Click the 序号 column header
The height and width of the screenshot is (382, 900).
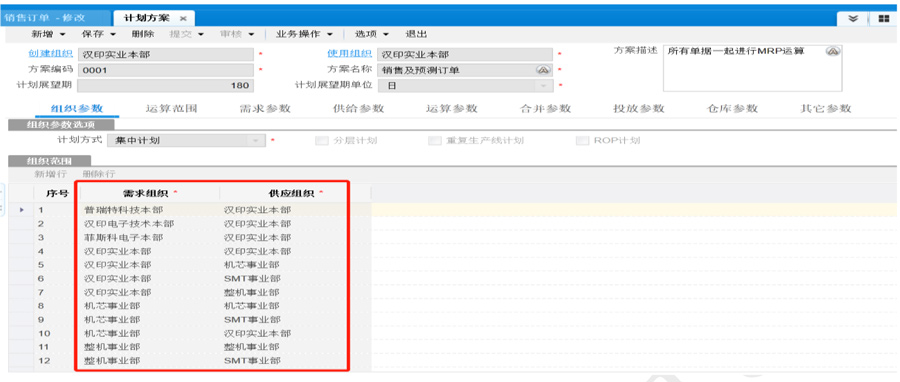click(x=57, y=193)
